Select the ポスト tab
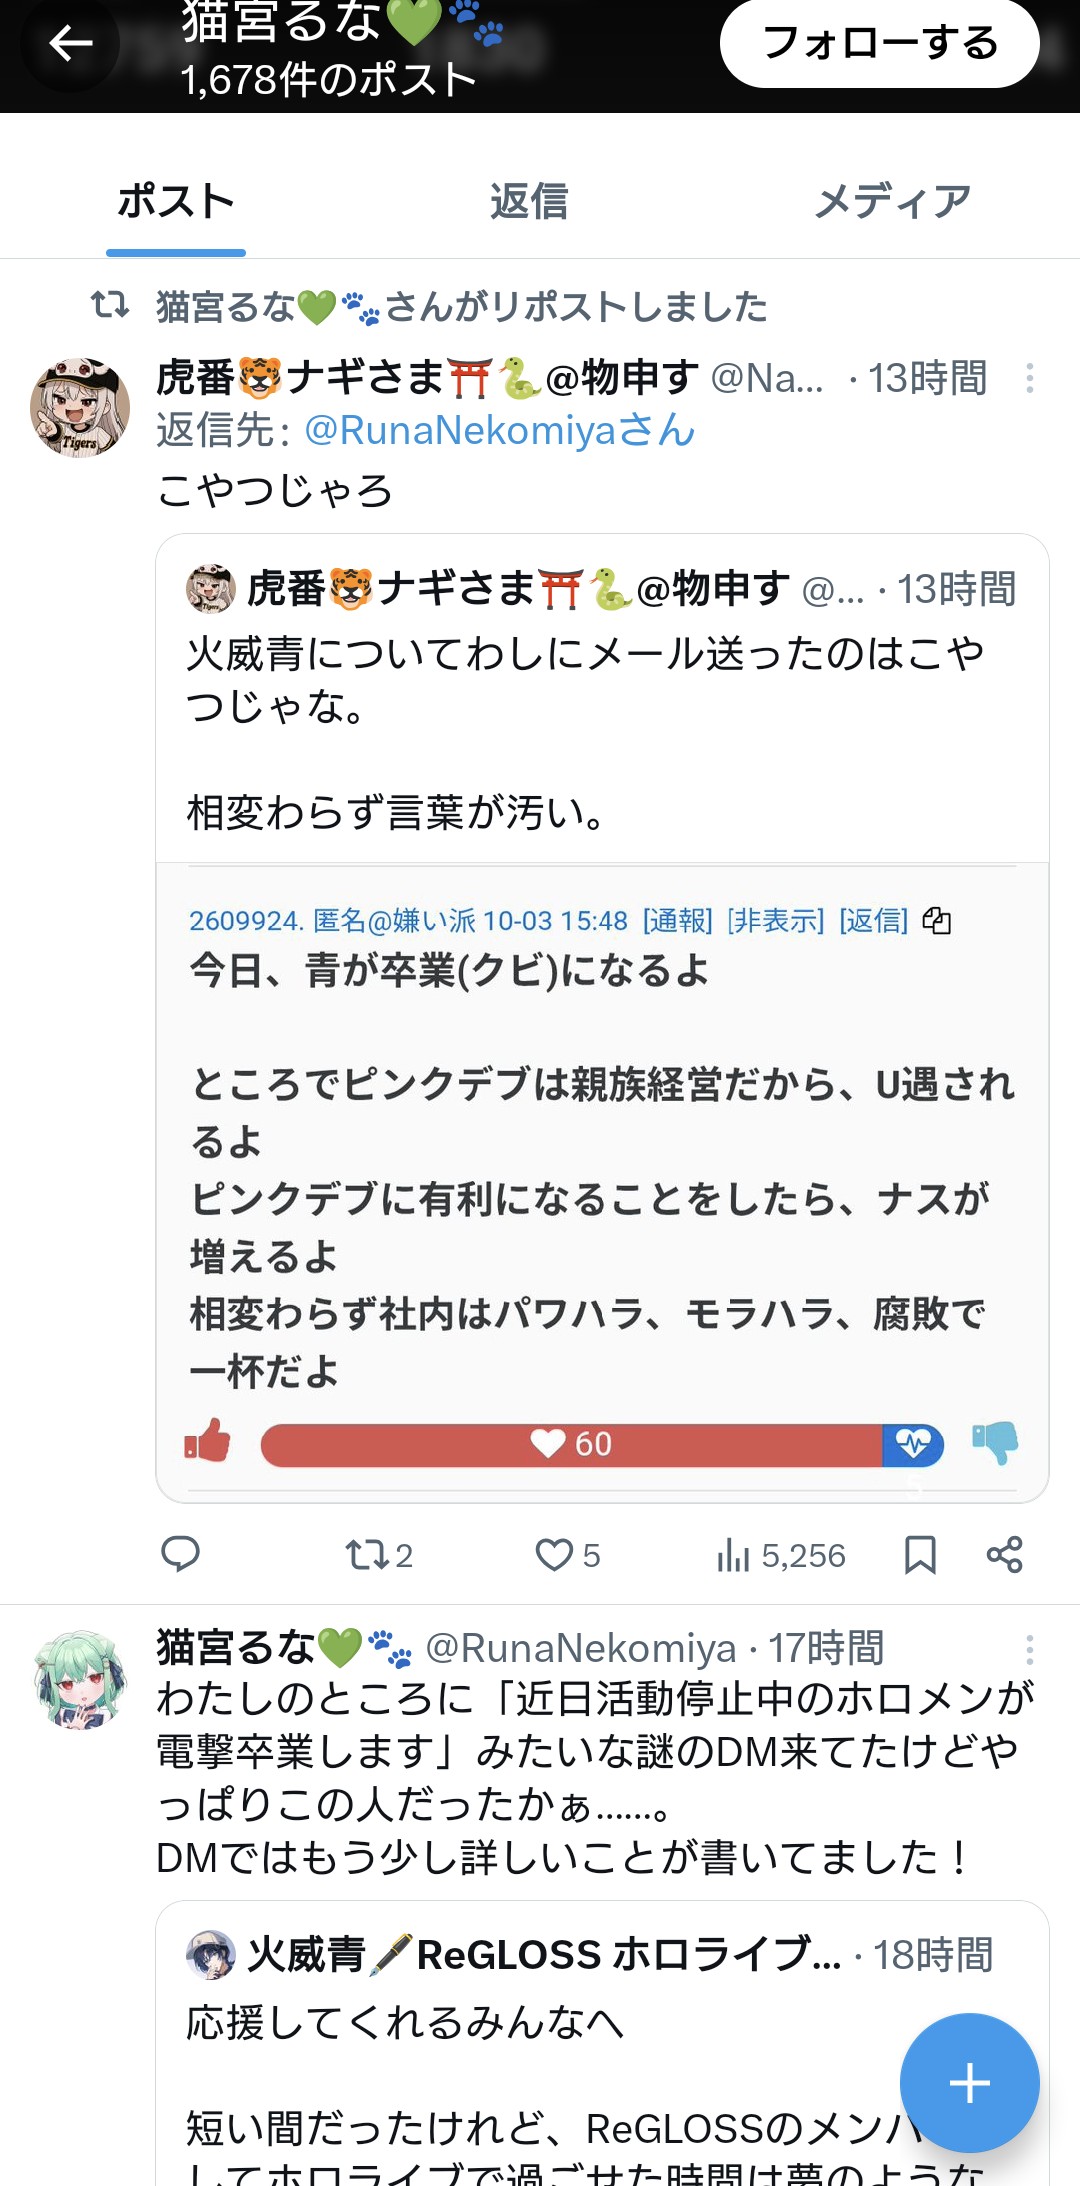Image resolution: width=1080 pixels, height=2186 pixels. (x=176, y=201)
